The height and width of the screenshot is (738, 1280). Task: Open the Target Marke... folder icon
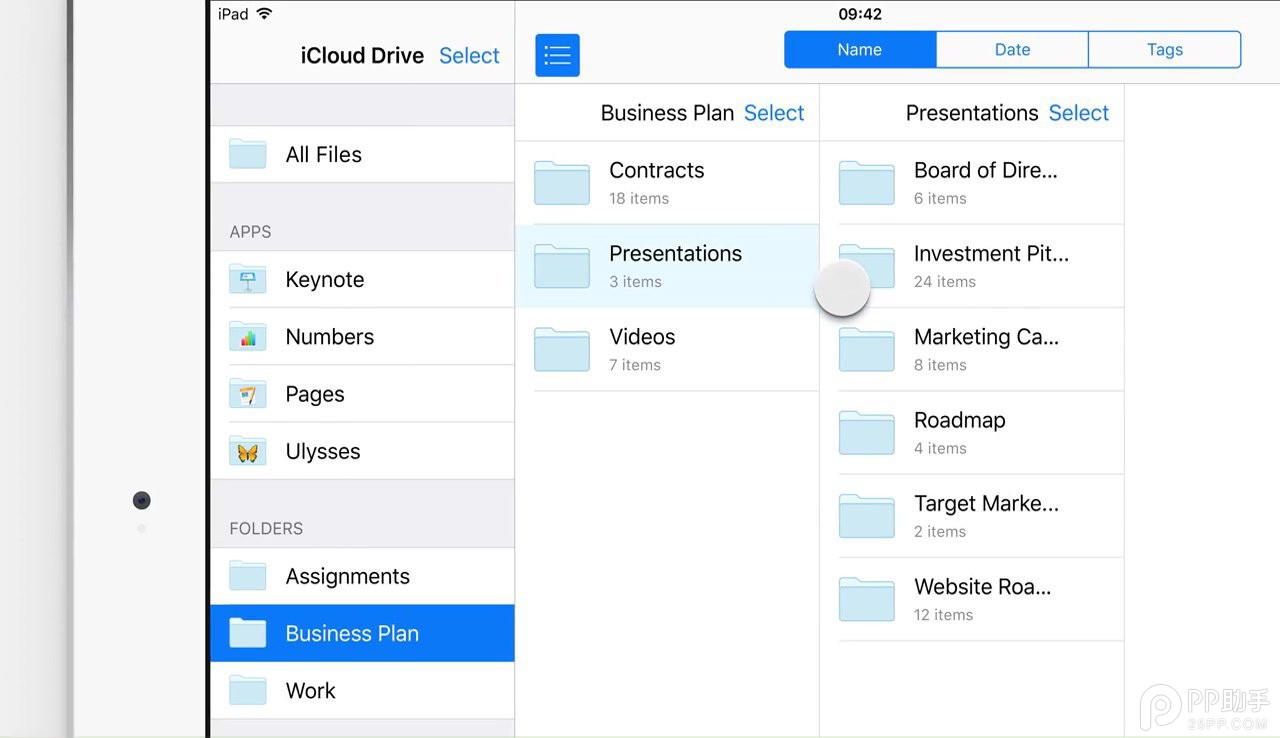pos(866,516)
